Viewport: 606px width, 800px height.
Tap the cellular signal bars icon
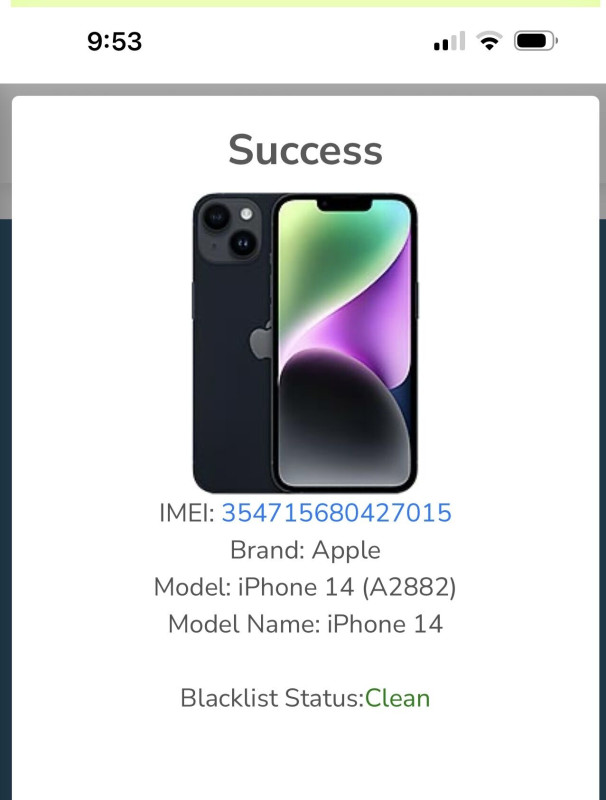pos(449,41)
